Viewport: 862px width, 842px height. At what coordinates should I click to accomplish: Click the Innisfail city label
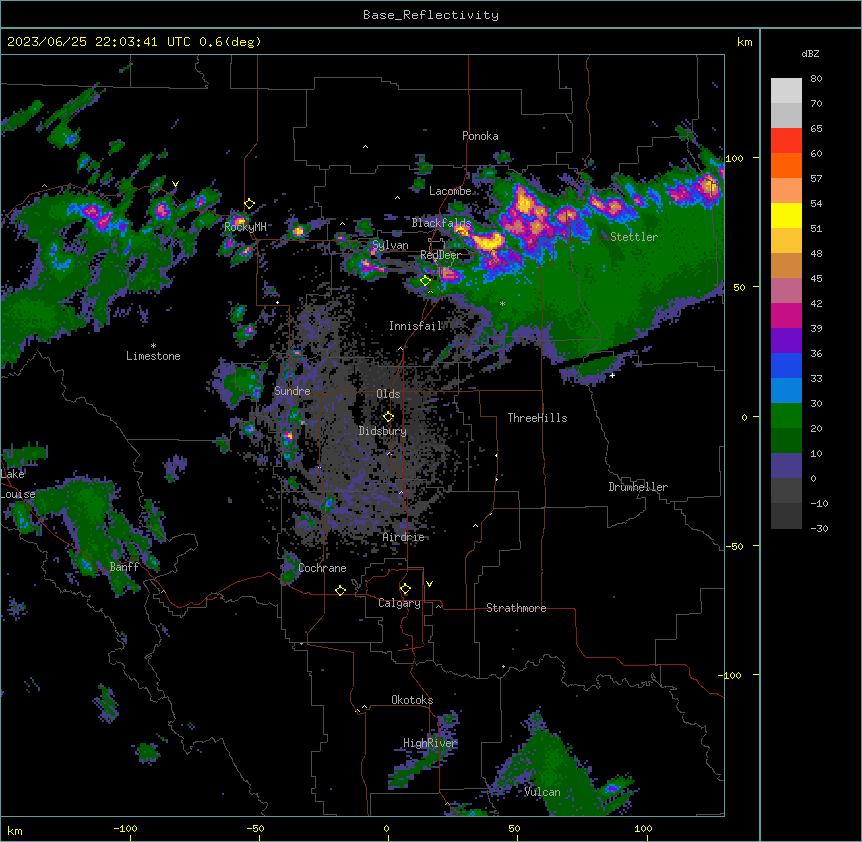[x=416, y=326]
